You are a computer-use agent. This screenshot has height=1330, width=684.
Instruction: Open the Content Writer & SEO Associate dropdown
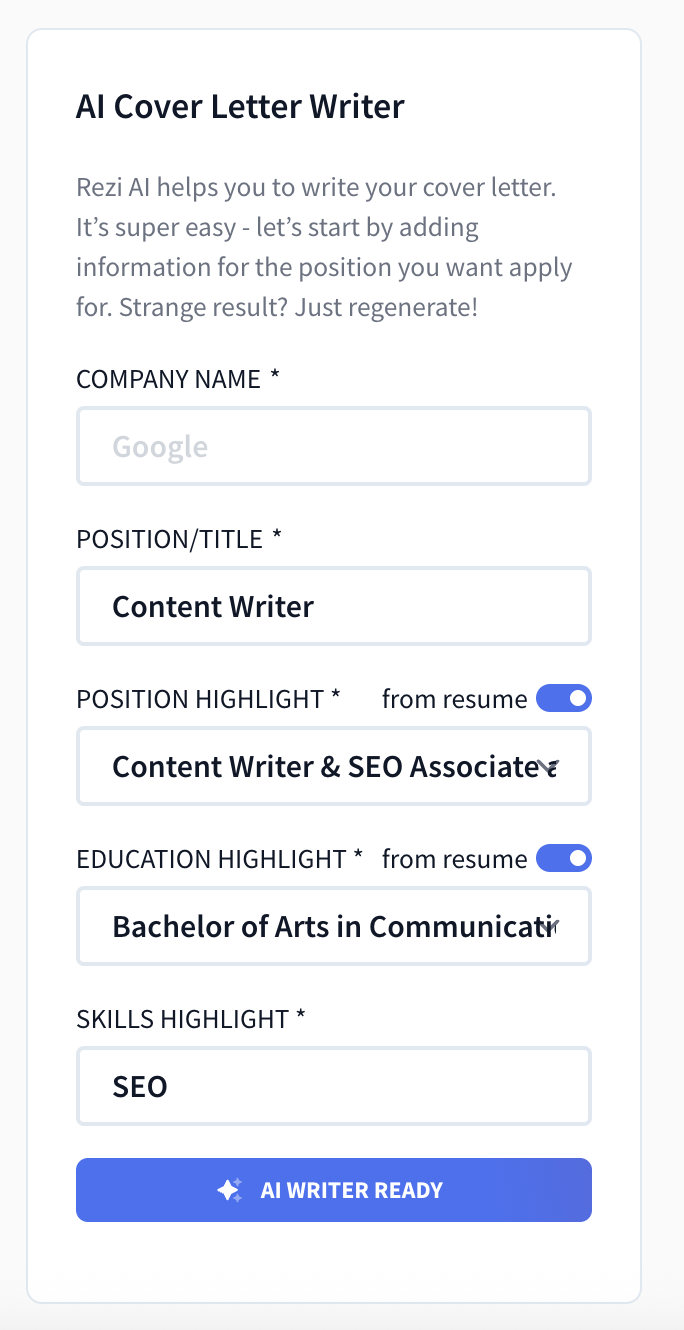tap(334, 765)
